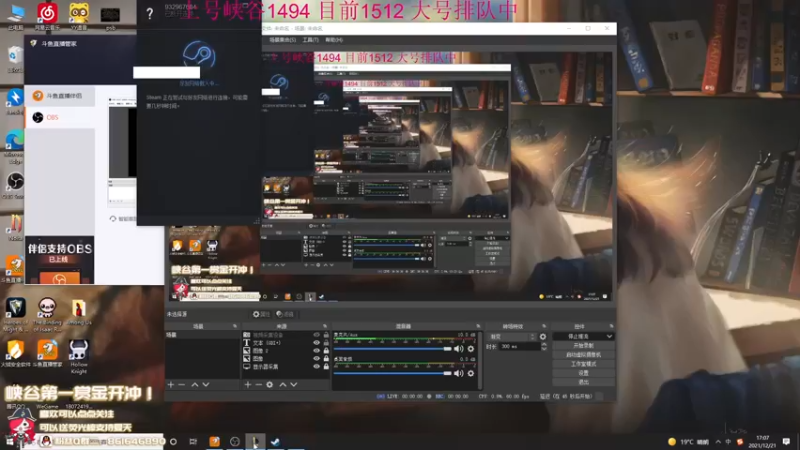This screenshot has width=800, height=450.
Task: Toggle visibility of 视频采集设备 source
Action: pyautogui.click(x=316, y=335)
